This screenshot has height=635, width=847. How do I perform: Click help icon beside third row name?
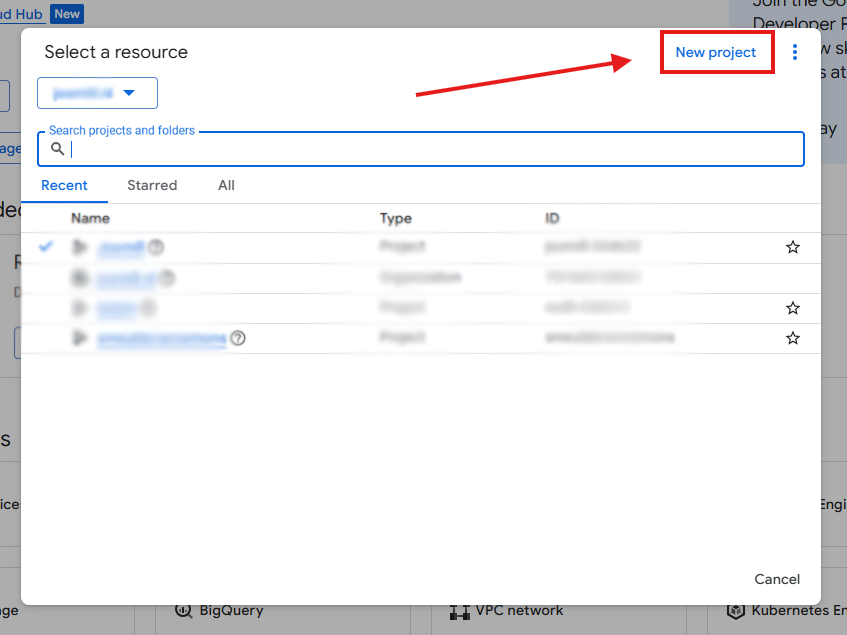[x=148, y=308]
